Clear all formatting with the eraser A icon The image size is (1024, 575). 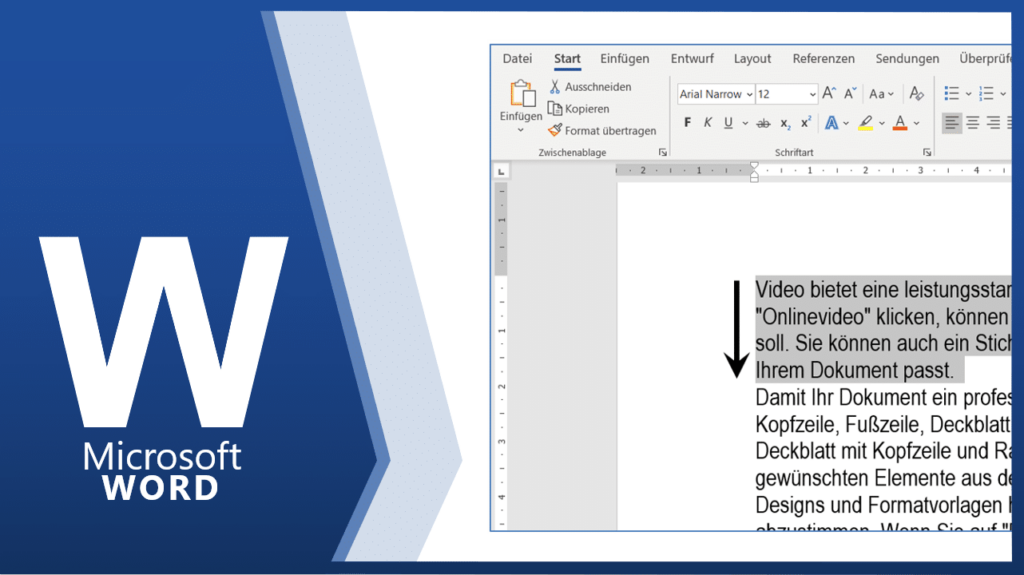[915, 94]
